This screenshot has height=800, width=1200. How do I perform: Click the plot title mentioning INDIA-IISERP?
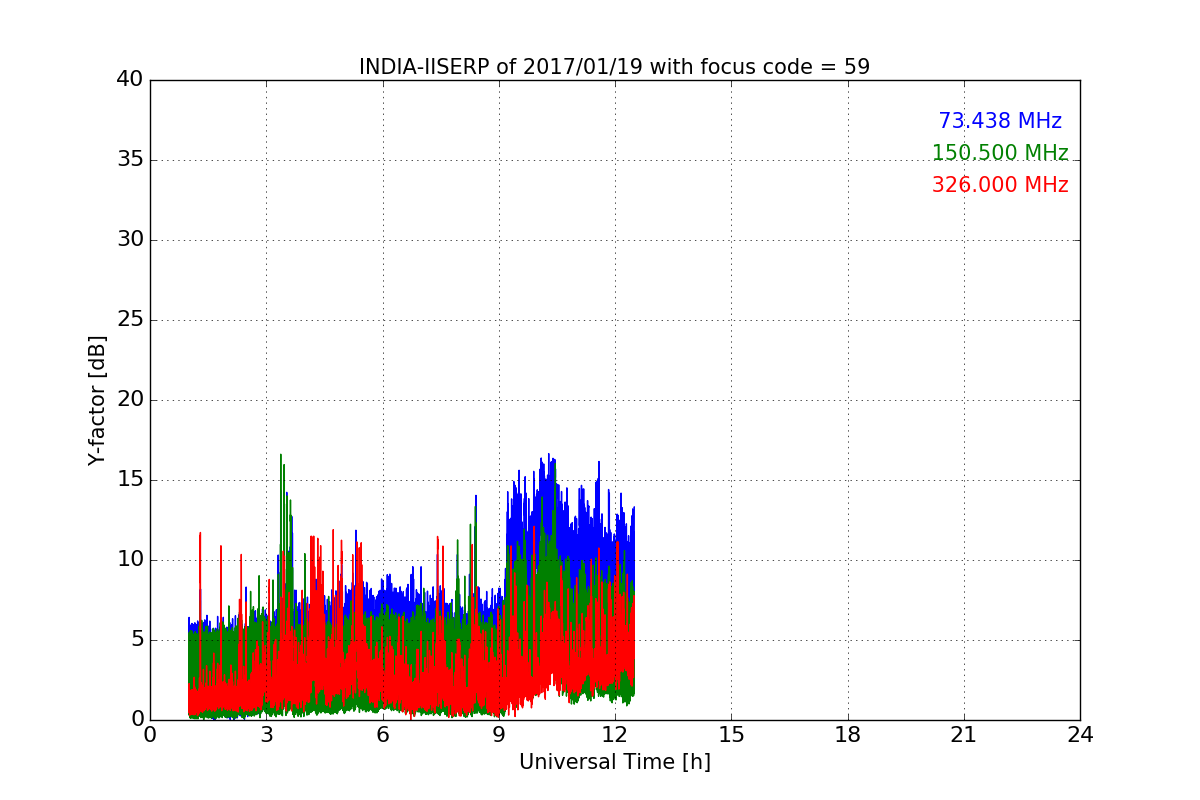(x=614, y=67)
